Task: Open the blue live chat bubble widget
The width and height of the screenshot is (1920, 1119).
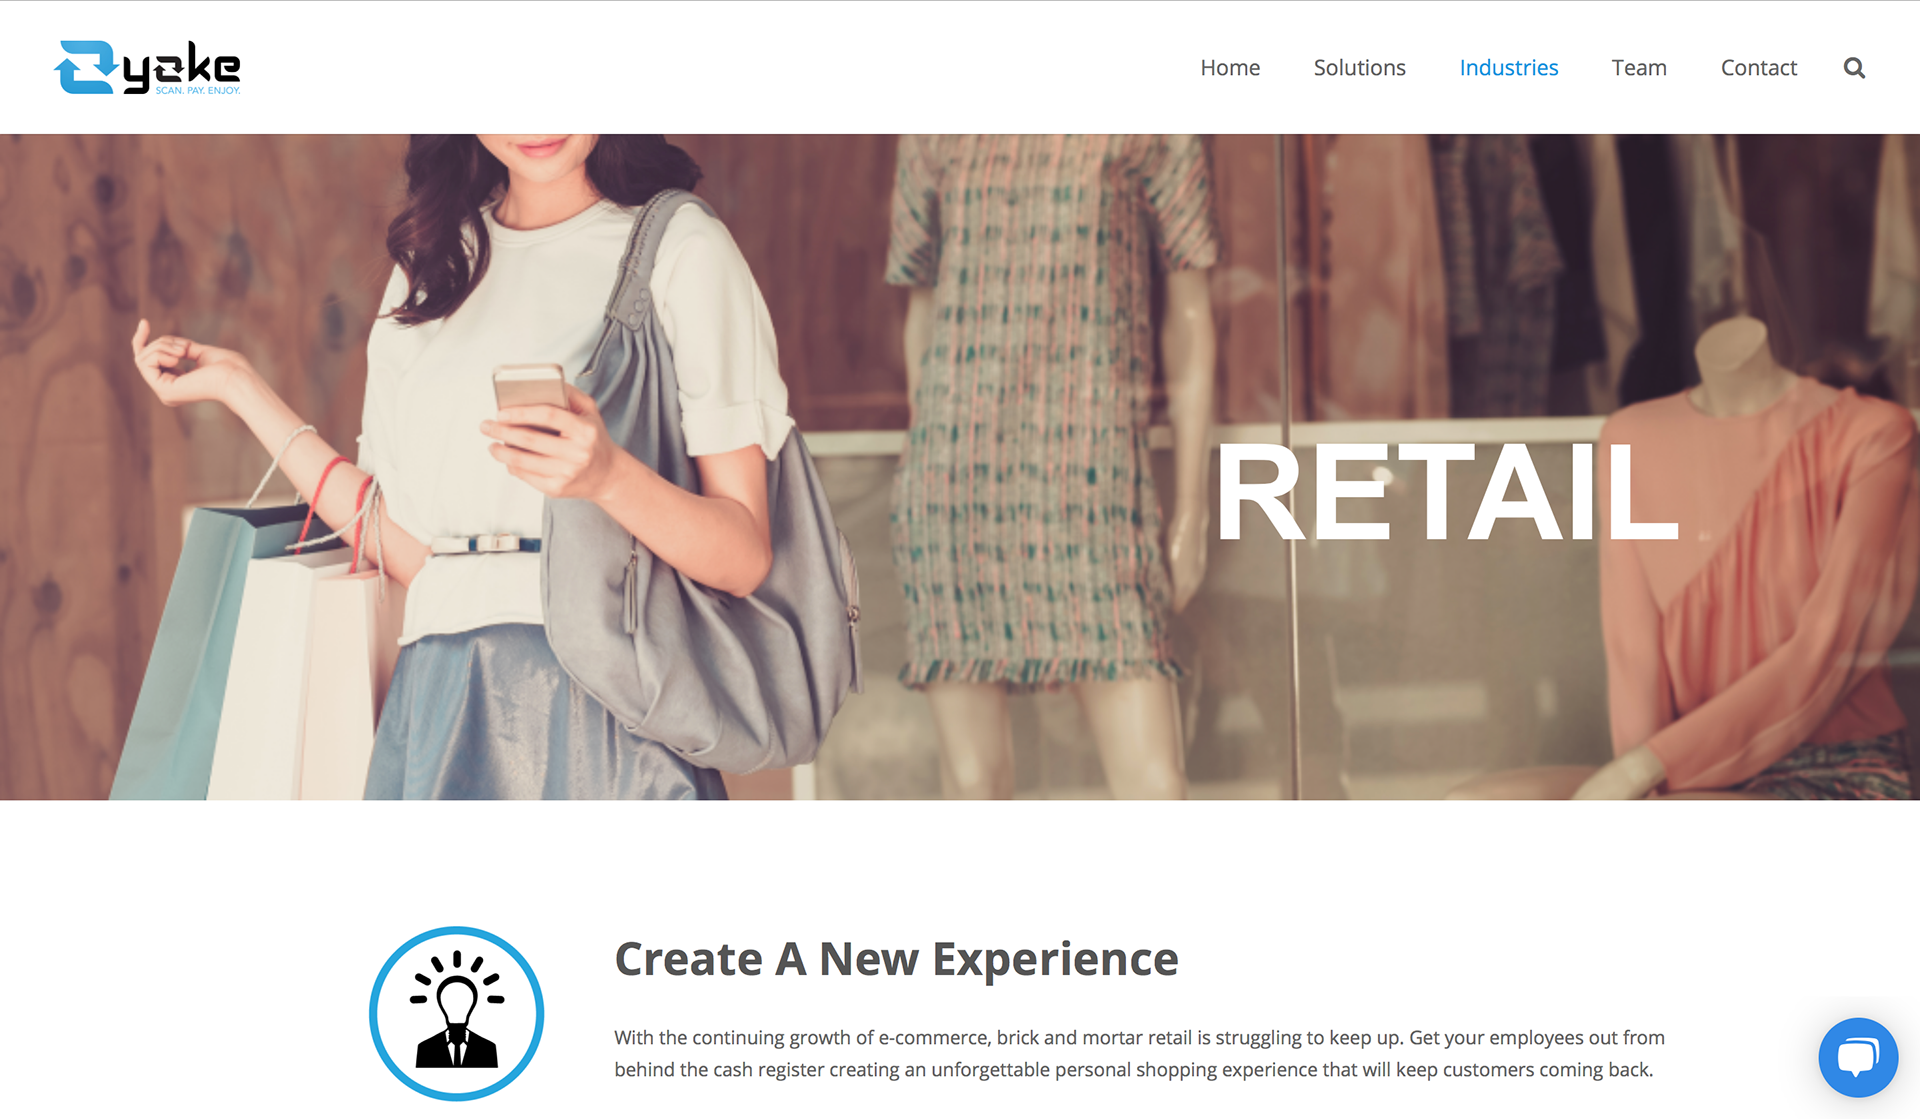Action: click(1858, 1057)
